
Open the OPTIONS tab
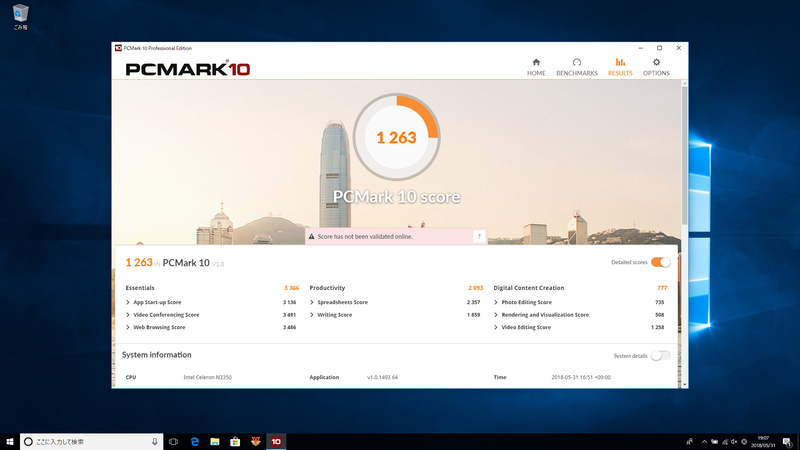click(656, 67)
